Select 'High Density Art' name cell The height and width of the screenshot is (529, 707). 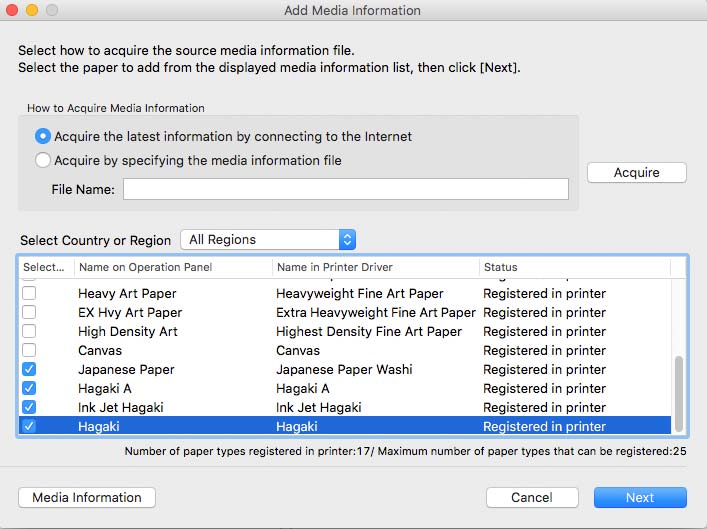[128, 331]
